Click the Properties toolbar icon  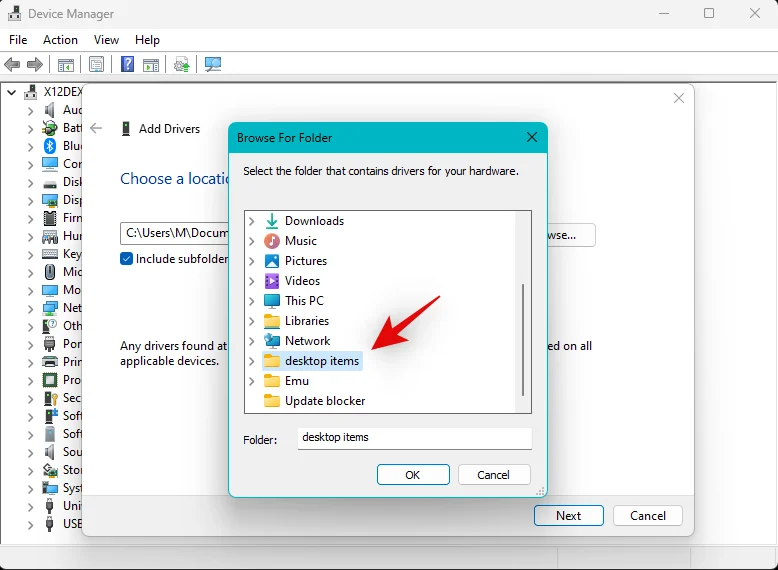(96, 64)
